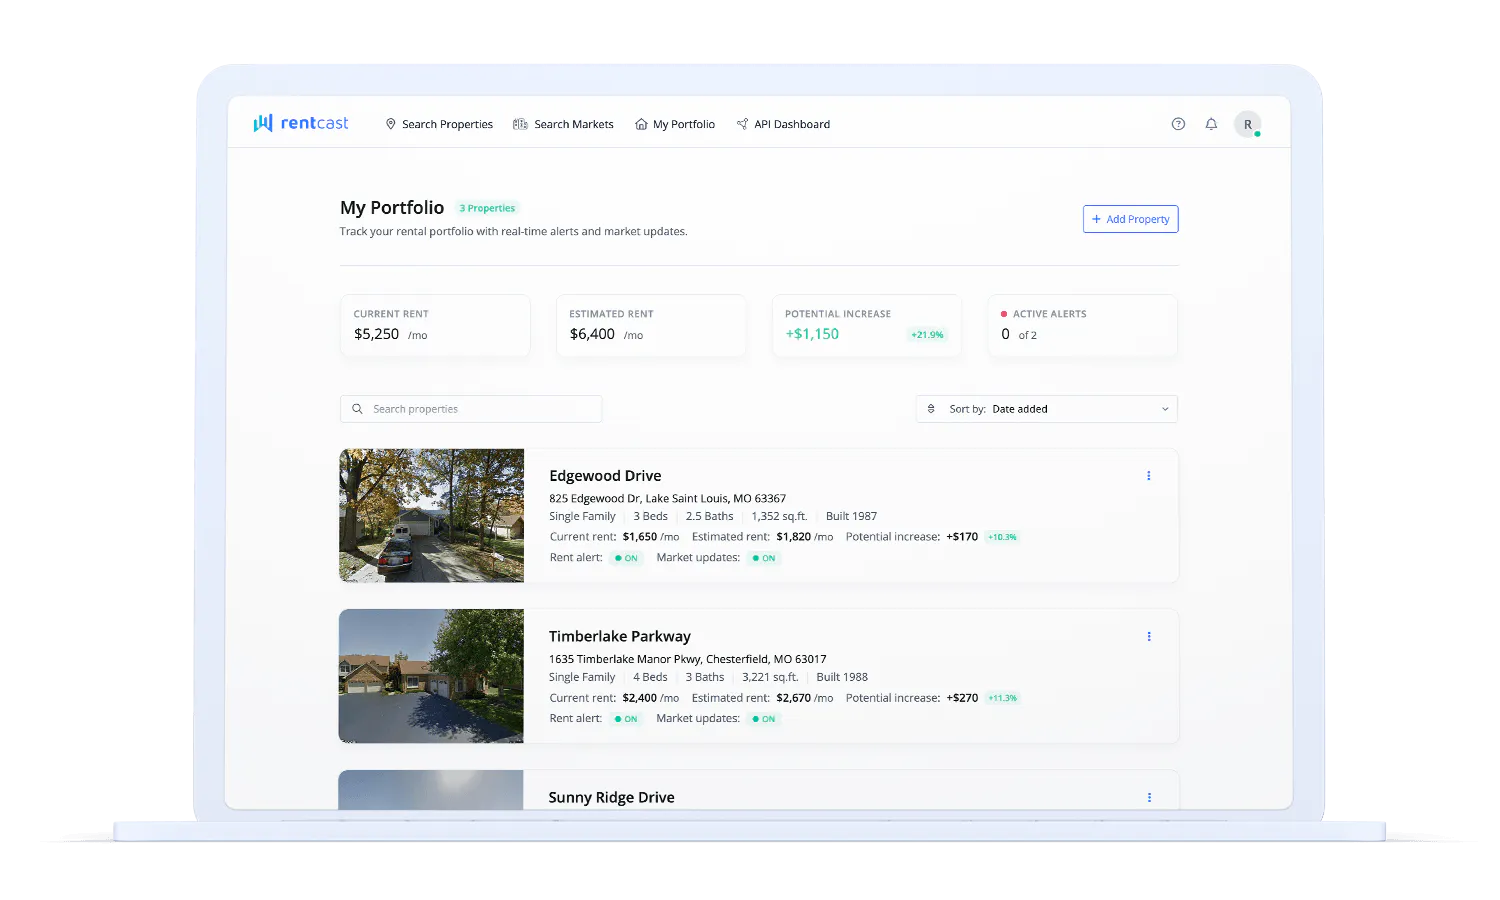Open Edgewood Drive options menu
Viewport: 1500px width, 900px height.
[1148, 476]
